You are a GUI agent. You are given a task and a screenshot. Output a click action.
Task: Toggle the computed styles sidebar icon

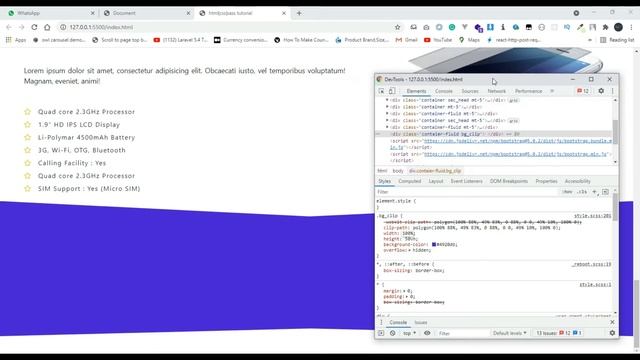[605, 192]
